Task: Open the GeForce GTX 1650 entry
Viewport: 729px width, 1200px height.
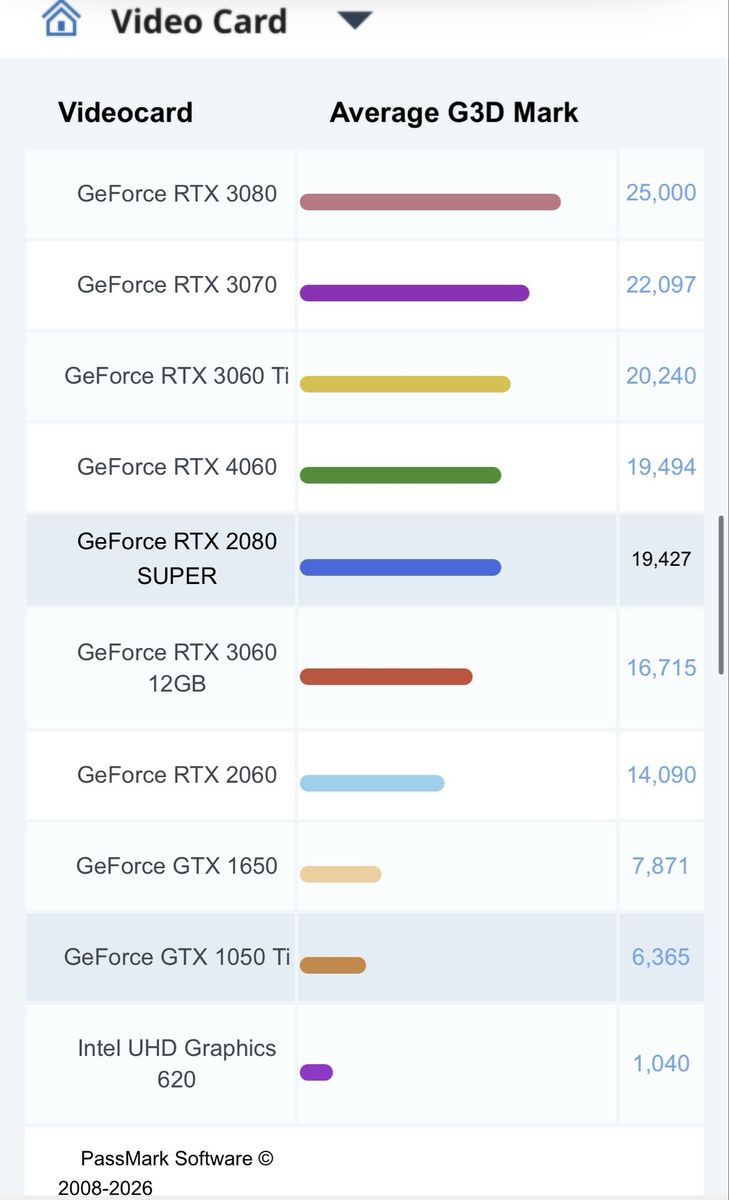Action: [177, 866]
